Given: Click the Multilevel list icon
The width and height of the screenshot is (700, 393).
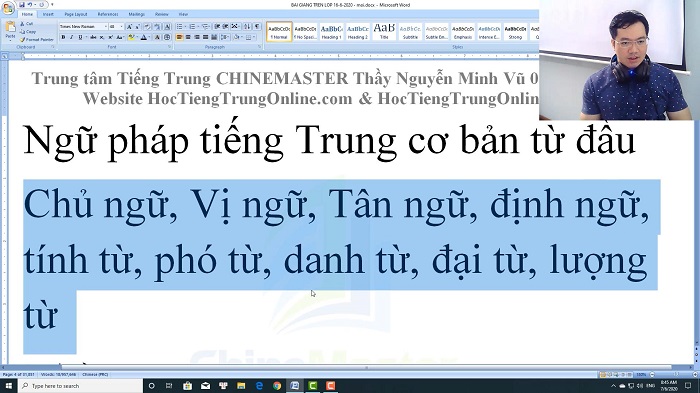Looking at the screenshot, I should point(206,26).
